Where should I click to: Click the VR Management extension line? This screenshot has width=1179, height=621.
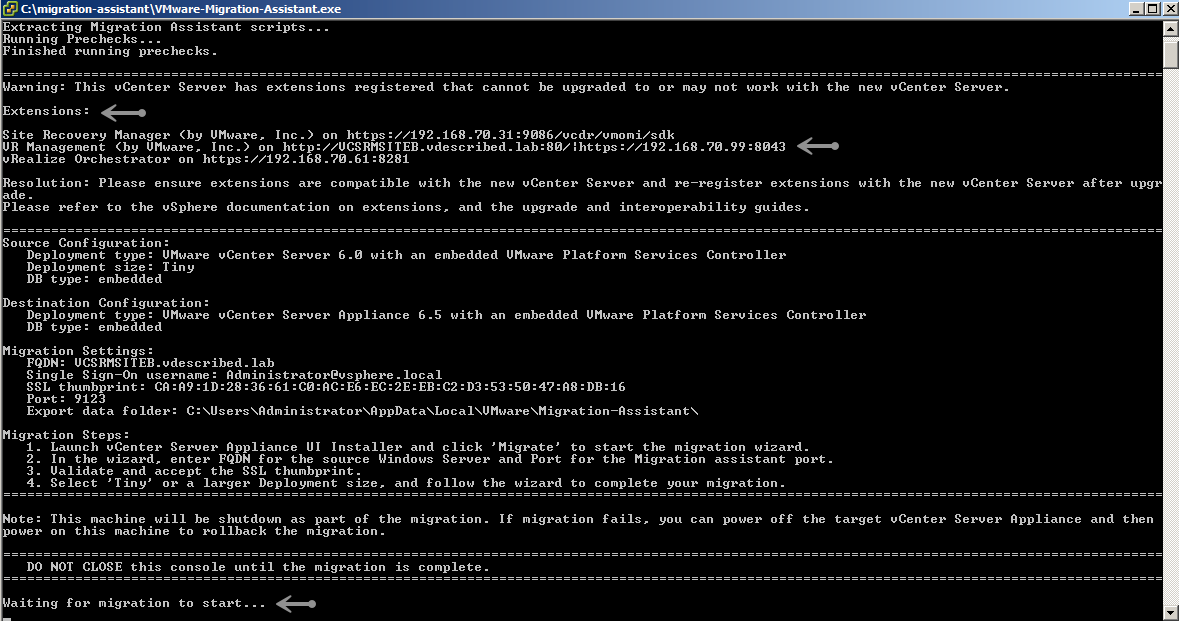[394, 147]
